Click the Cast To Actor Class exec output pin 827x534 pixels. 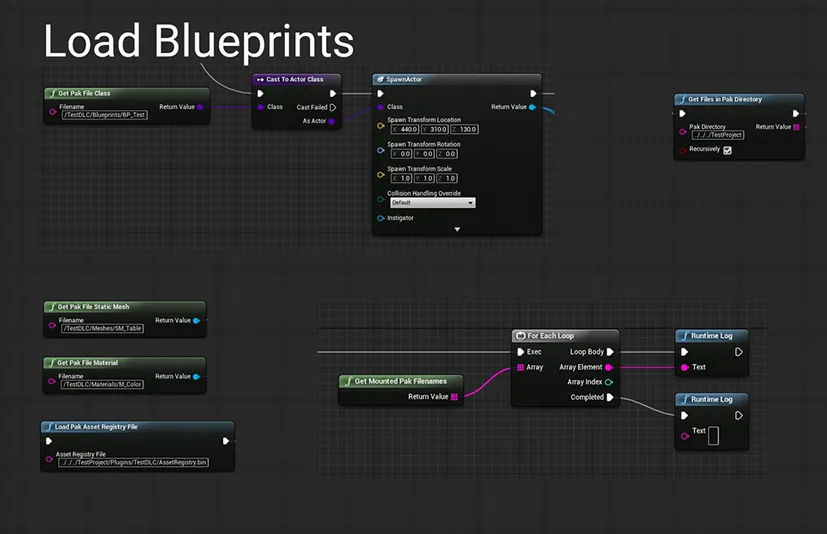pyautogui.click(x=332, y=93)
